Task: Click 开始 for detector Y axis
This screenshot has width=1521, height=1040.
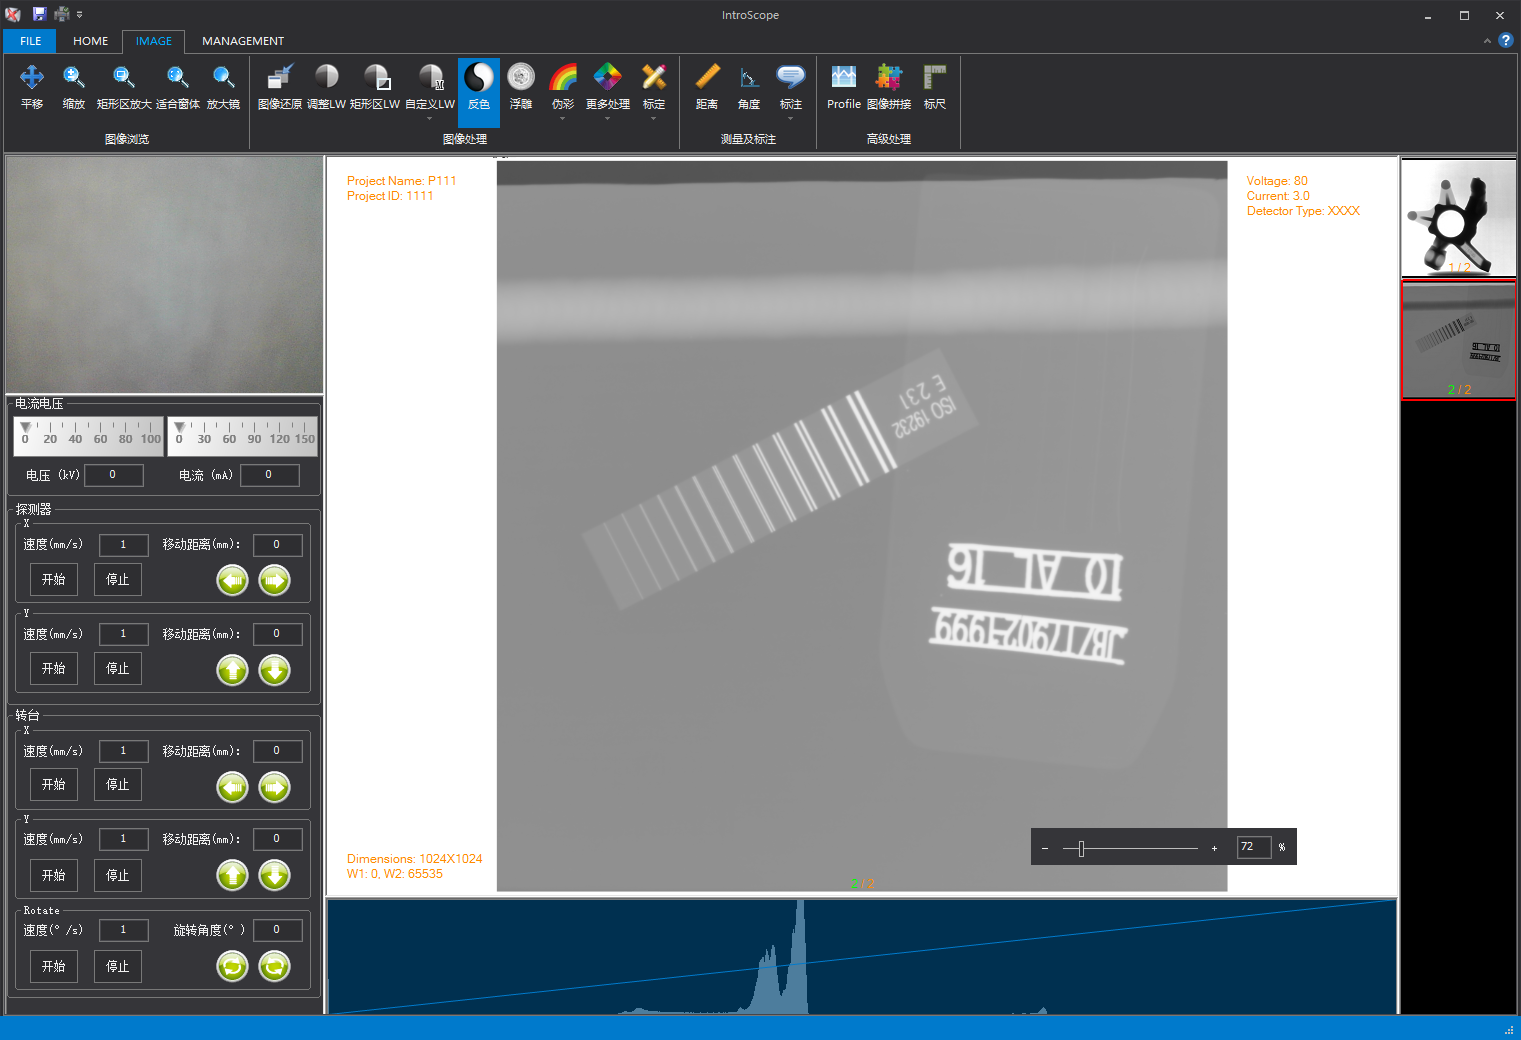Action: click(x=54, y=669)
